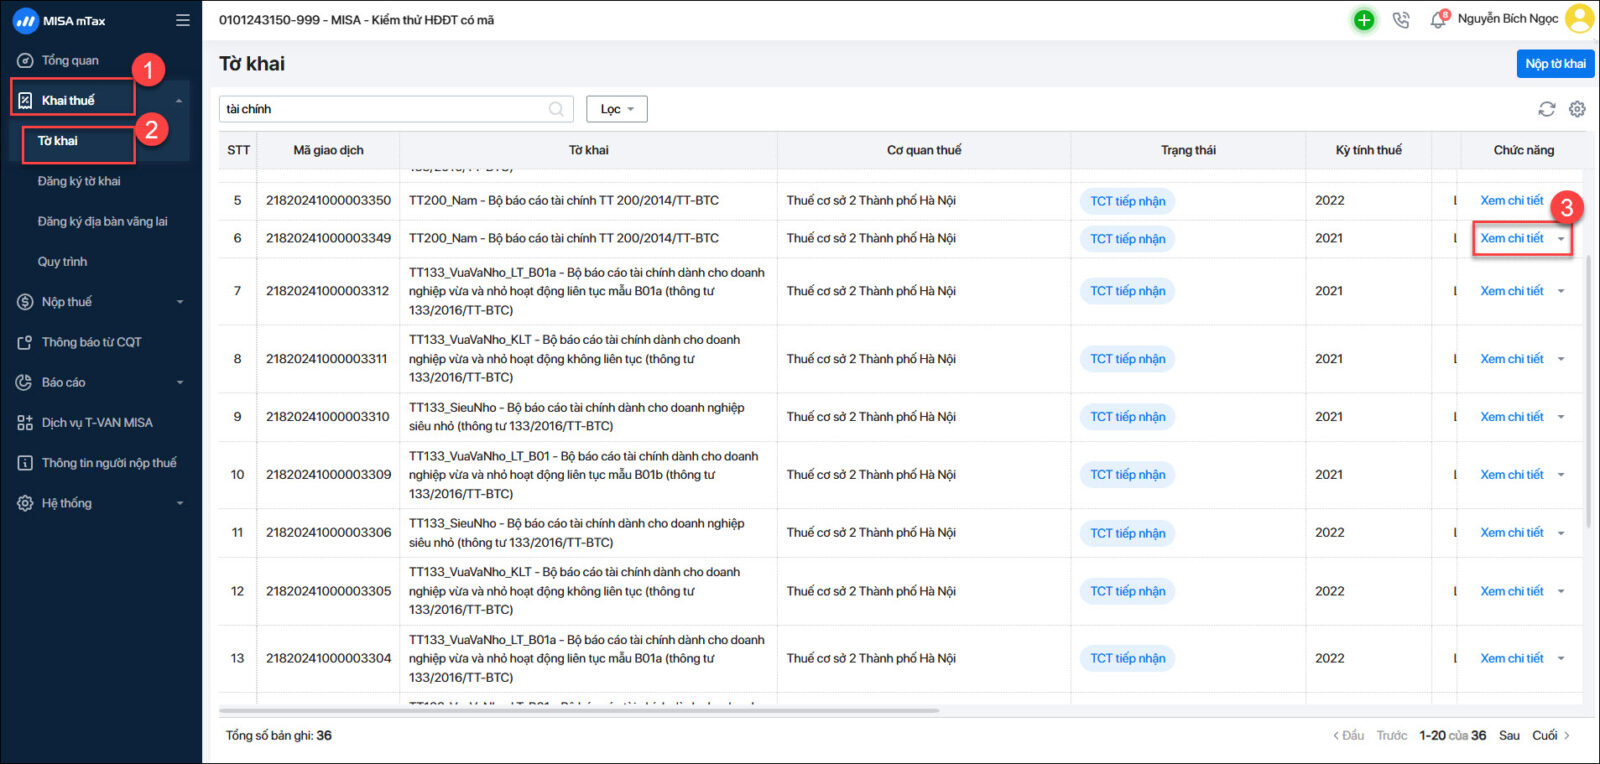This screenshot has height=764, width=1600.
Task: Select Tờ khai in sidebar
Action: point(58,141)
